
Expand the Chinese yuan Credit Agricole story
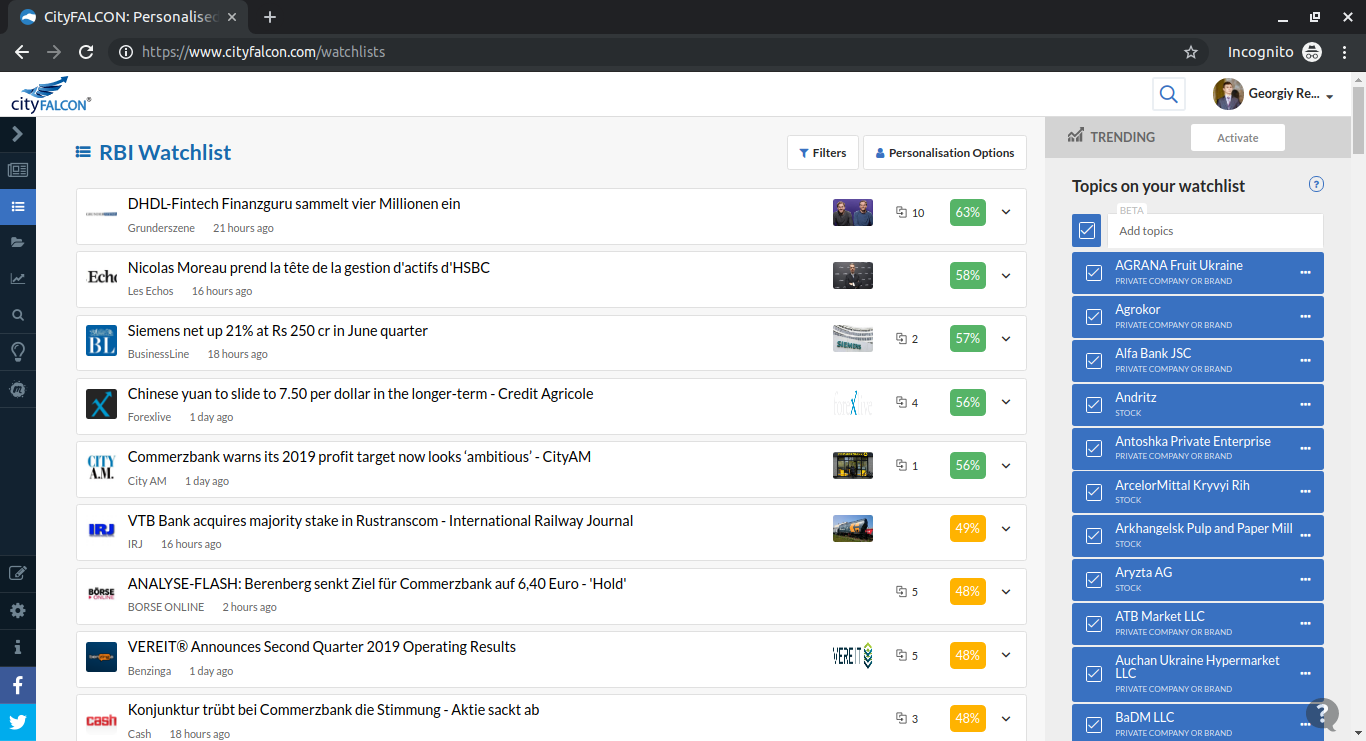(x=1006, y=402)
